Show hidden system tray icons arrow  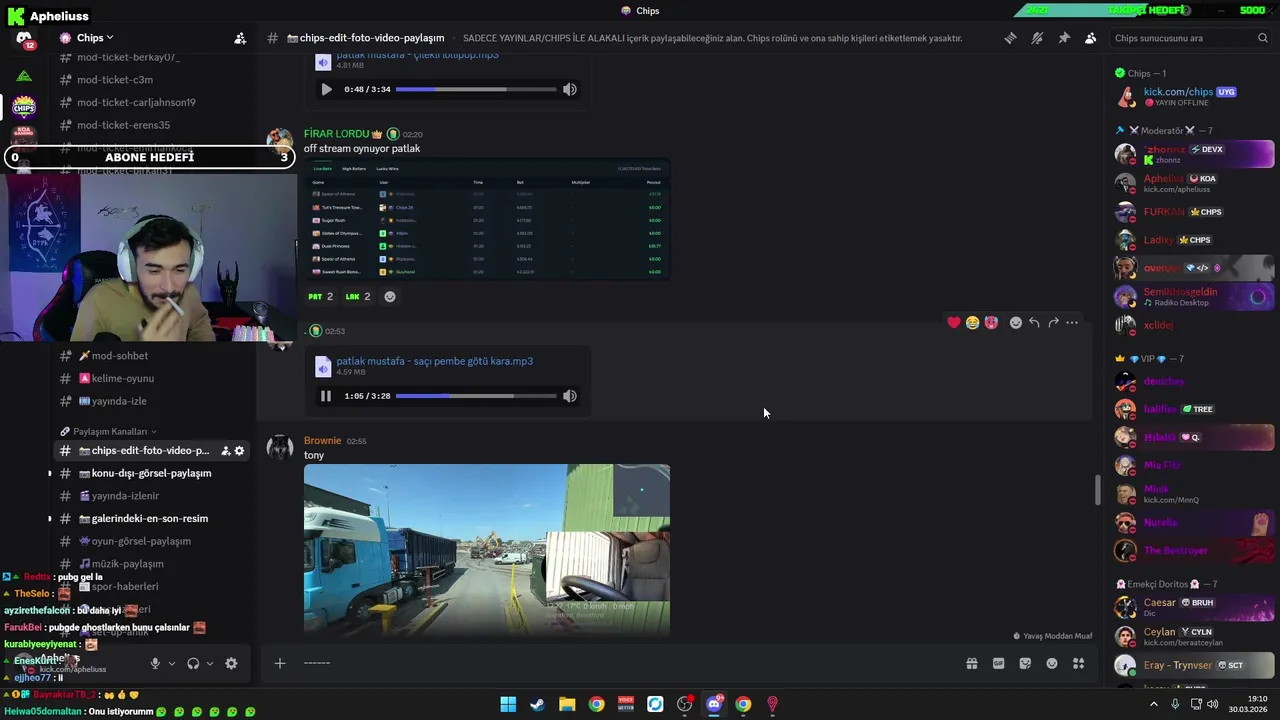pyautogui.click(x=1154, y=704)
